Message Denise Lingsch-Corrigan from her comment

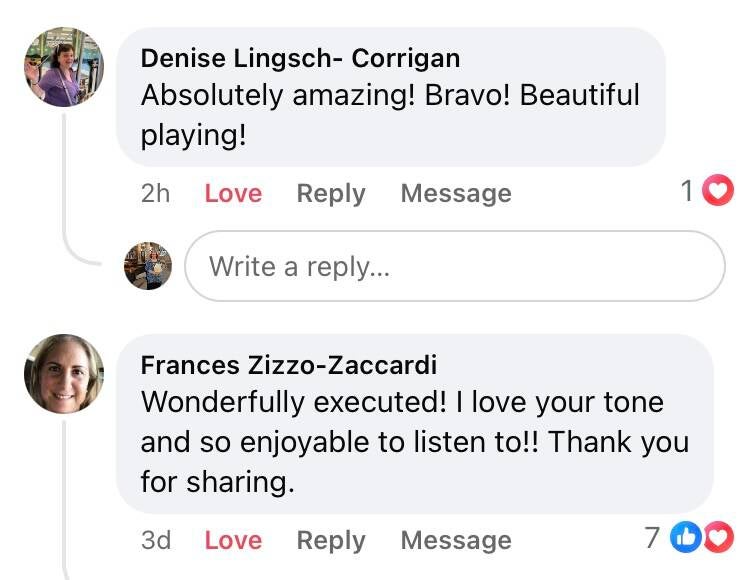[x=455, y=193]
